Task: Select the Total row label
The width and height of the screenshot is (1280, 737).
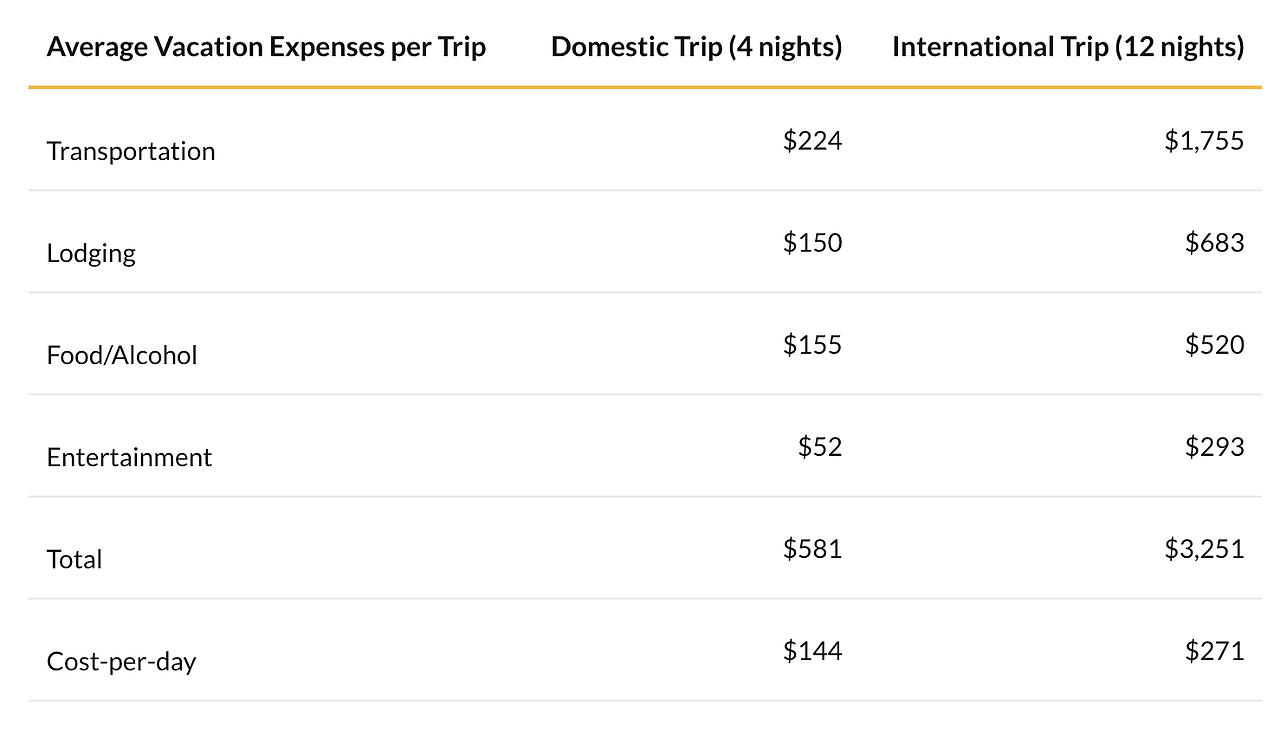Action: (x=74, y=559)
